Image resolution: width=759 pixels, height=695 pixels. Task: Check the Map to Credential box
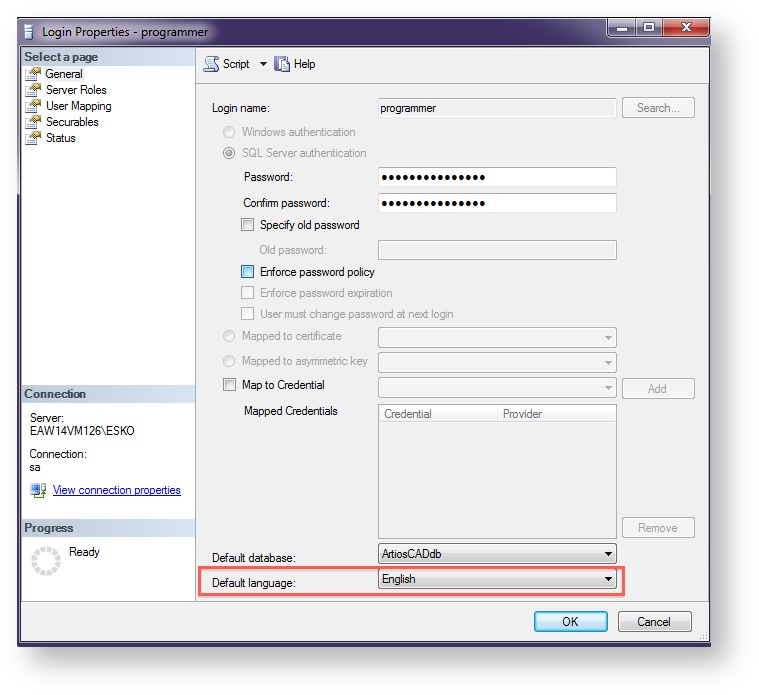(x=229, y=385)
